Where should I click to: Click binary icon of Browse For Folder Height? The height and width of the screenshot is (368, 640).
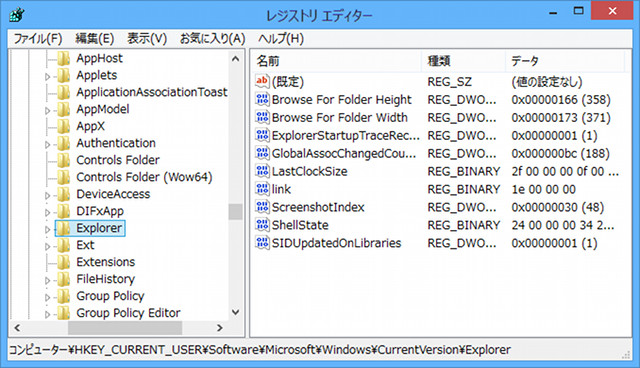pos(262,99)
